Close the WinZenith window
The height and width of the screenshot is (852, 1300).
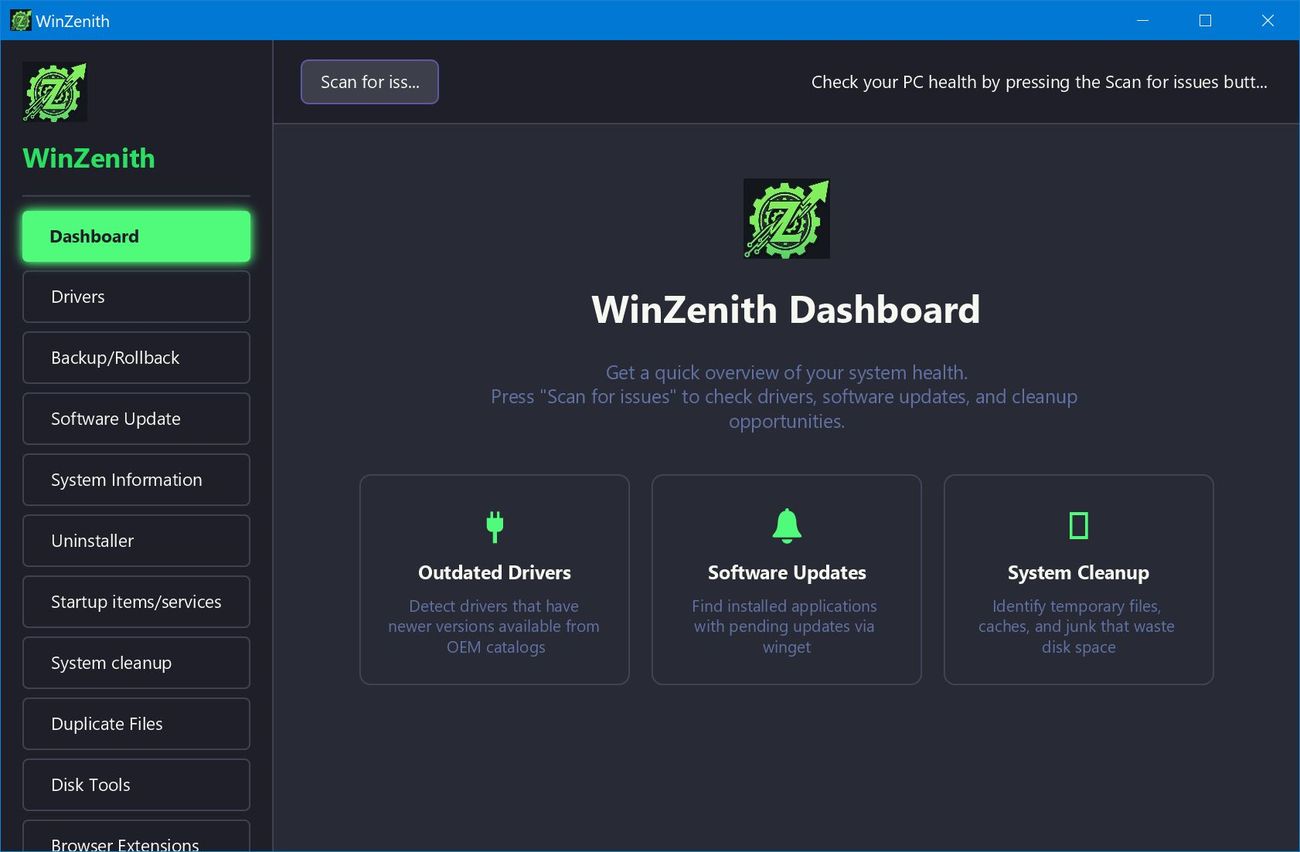pos(1267,20)
